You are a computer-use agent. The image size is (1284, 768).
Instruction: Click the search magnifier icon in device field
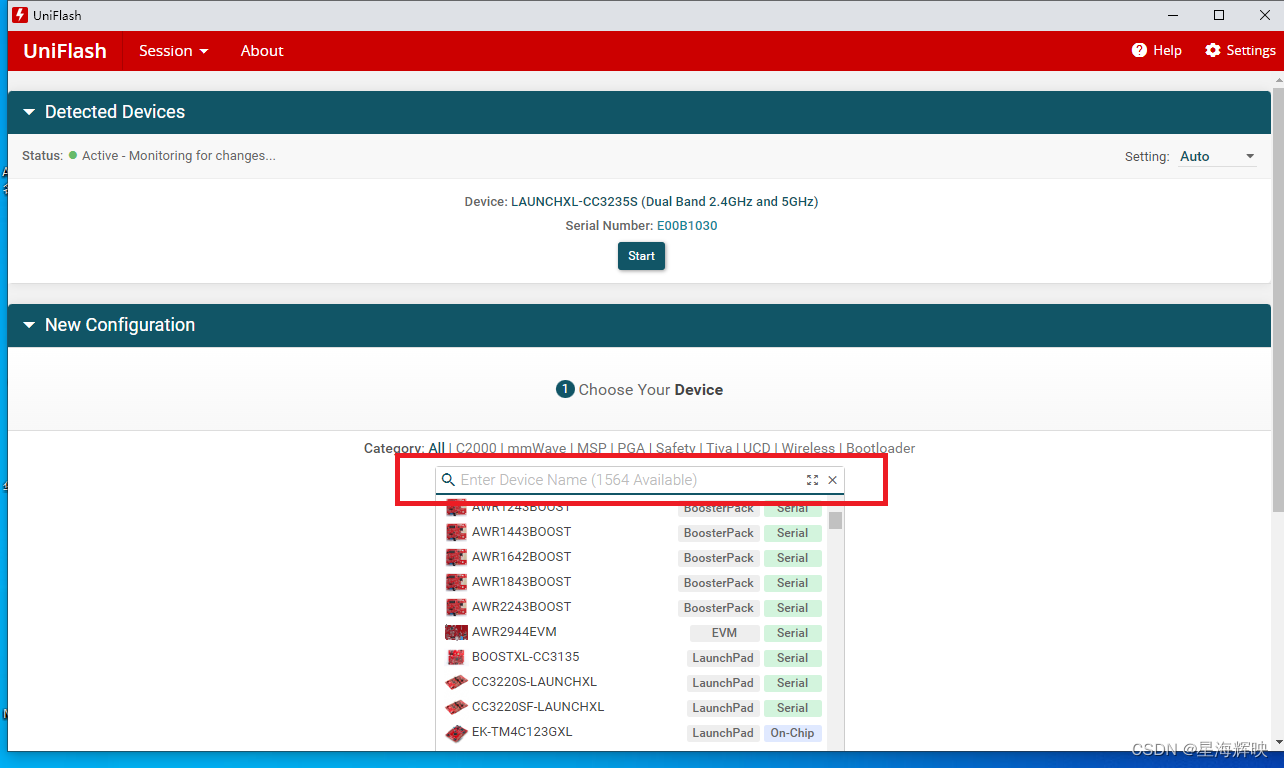tap(448, 480)
